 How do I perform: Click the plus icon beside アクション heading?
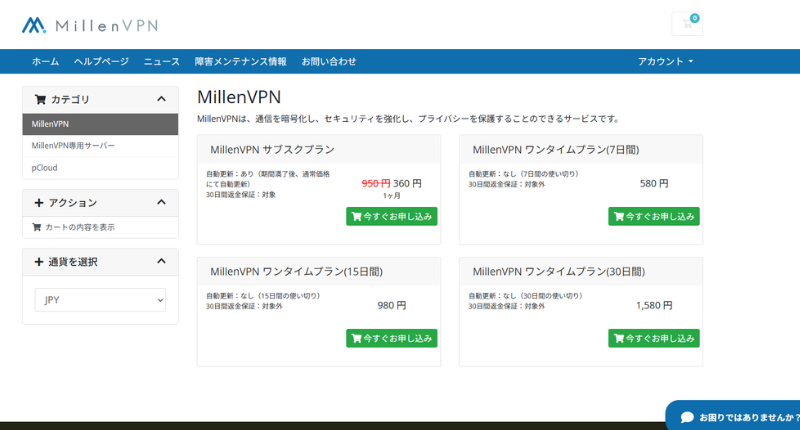click(x=39, y=203)
